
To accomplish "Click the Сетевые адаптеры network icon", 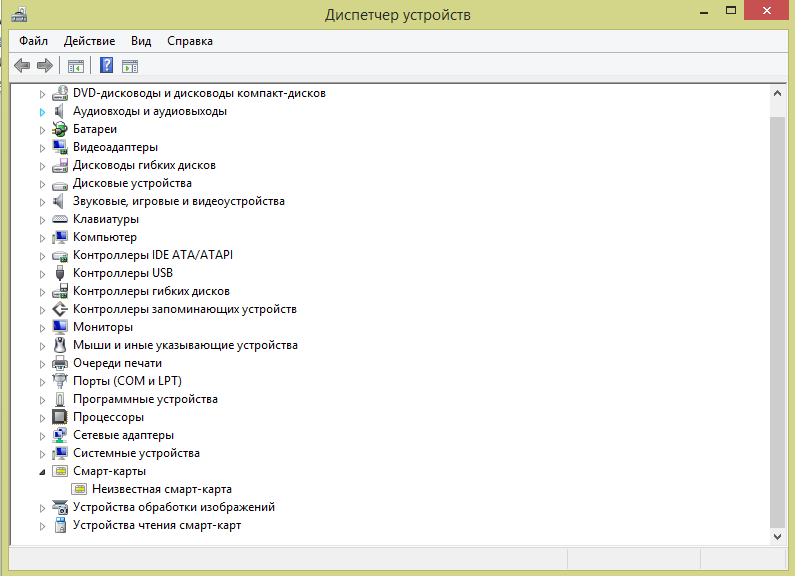I will (60, 435).
